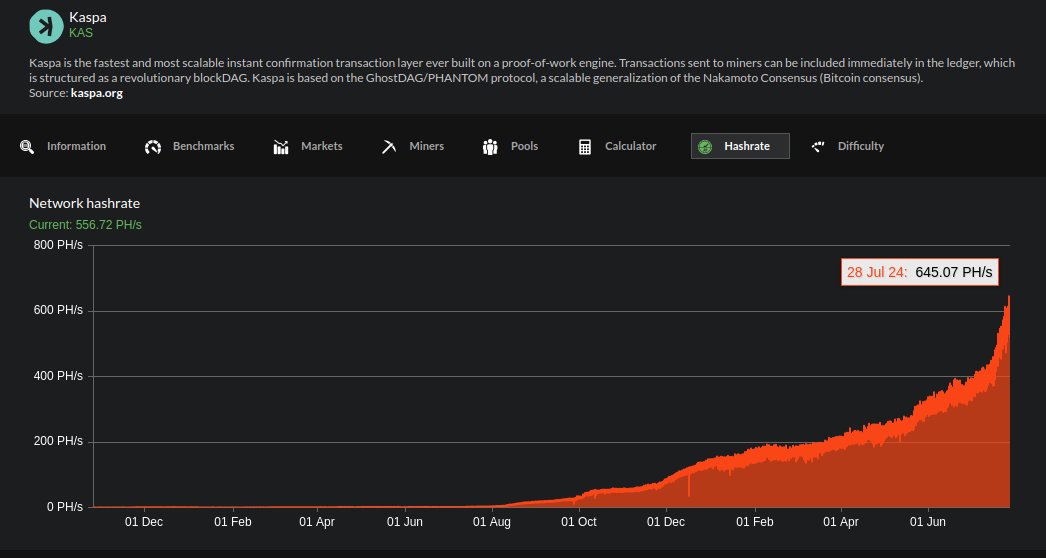Click the Kaspa coin logo icon
The image size is (1046, 558).
pyautogui.click(x=45, y=26)
